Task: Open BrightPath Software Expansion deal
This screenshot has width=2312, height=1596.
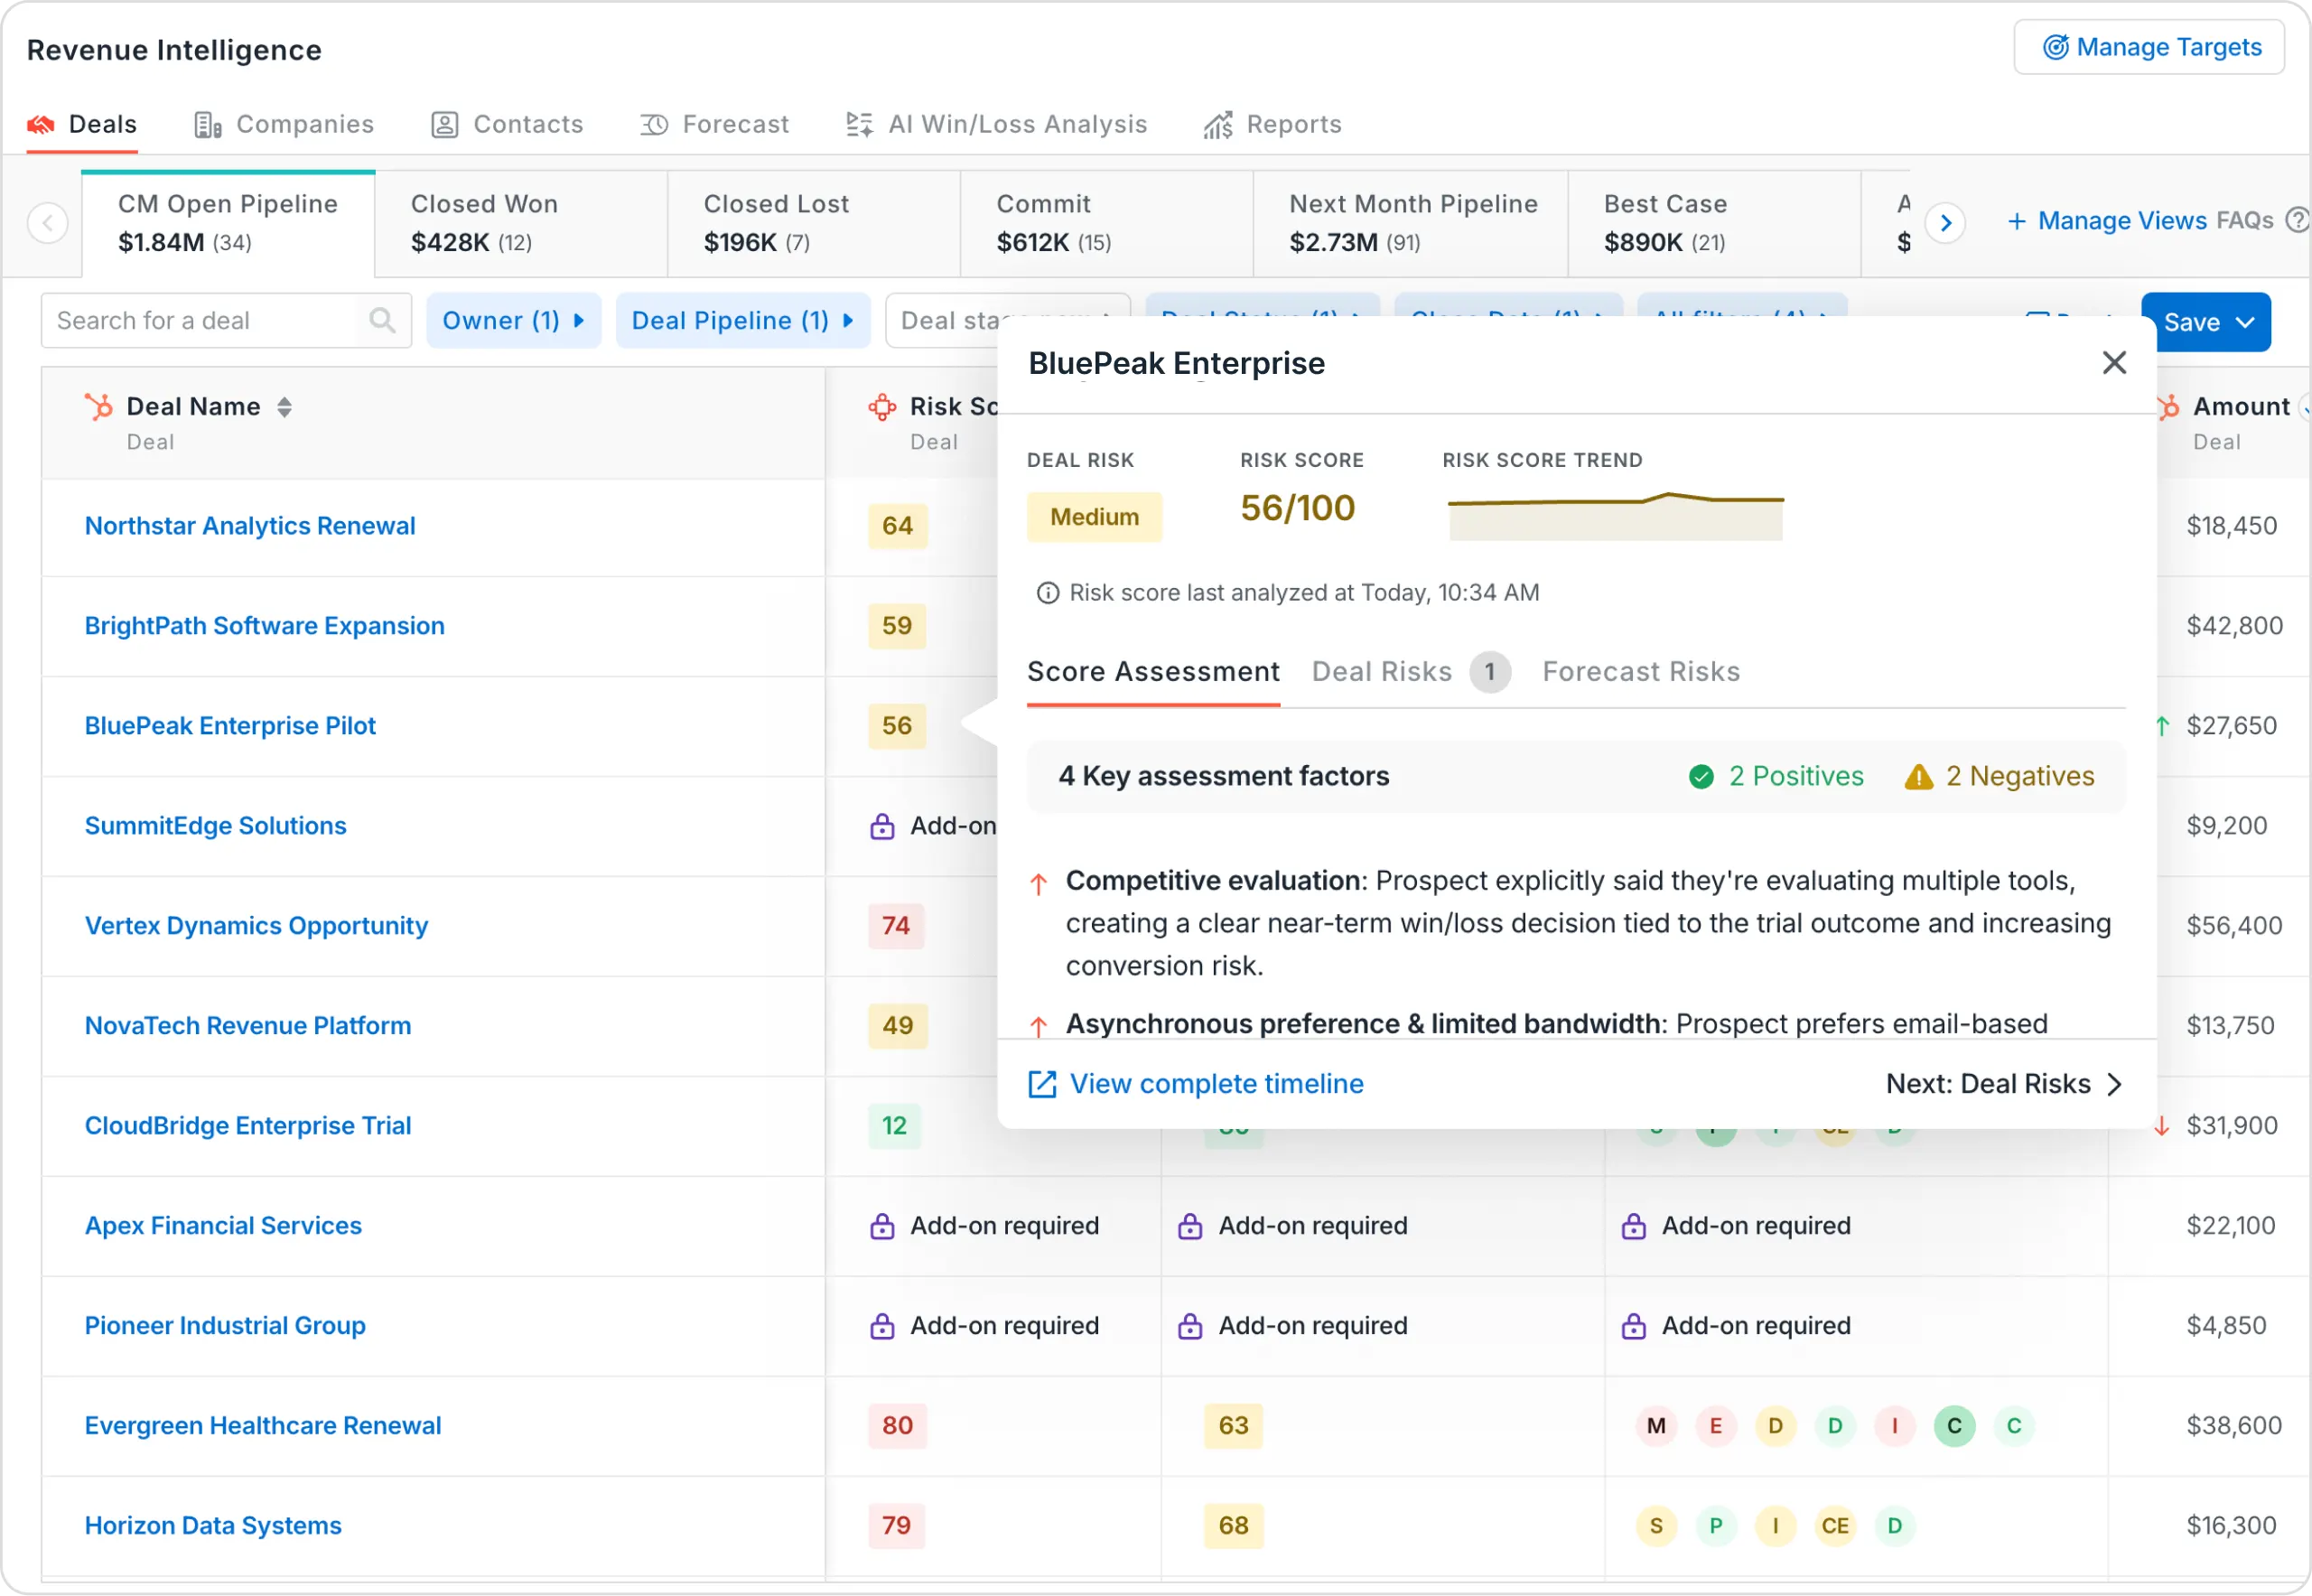Action: tap(265, 626)
